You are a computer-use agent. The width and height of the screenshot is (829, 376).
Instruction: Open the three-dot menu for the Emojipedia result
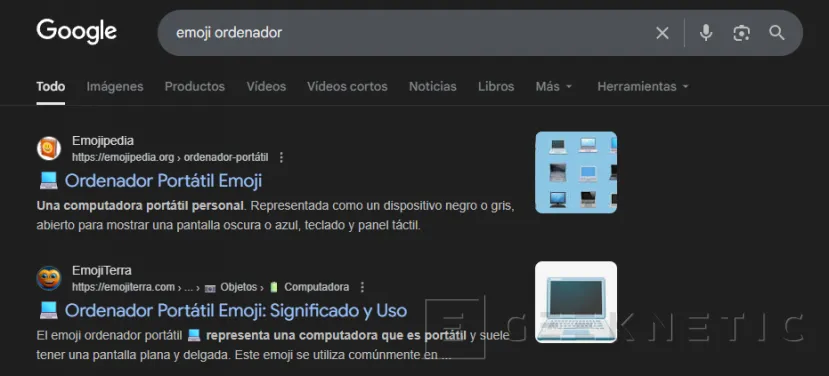coord(281,157)
